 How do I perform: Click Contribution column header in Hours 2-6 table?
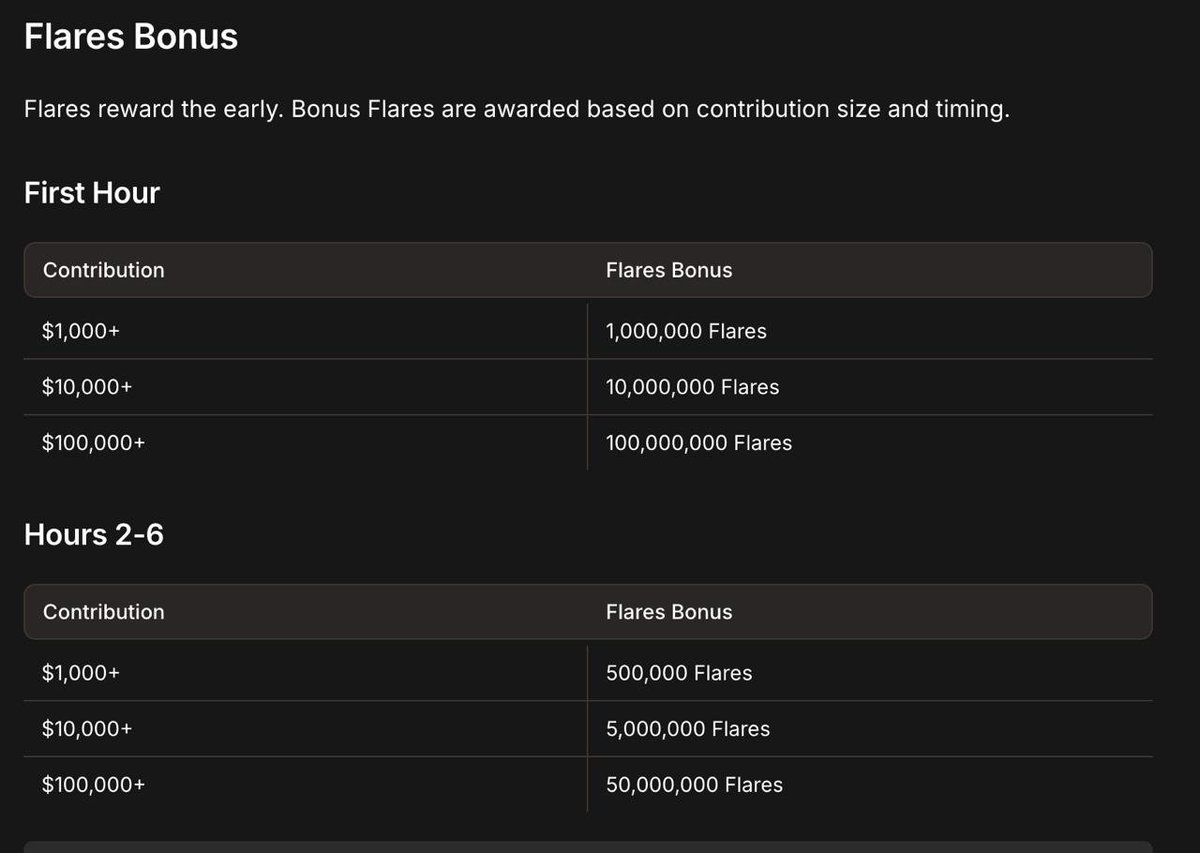pyautogui.click(x=104, y=612)
